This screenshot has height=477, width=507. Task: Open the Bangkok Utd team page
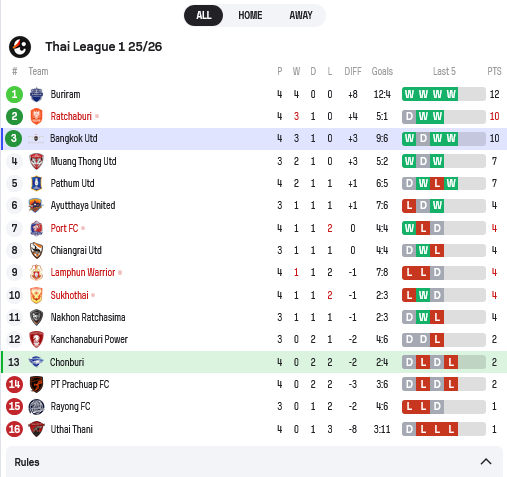74,138
